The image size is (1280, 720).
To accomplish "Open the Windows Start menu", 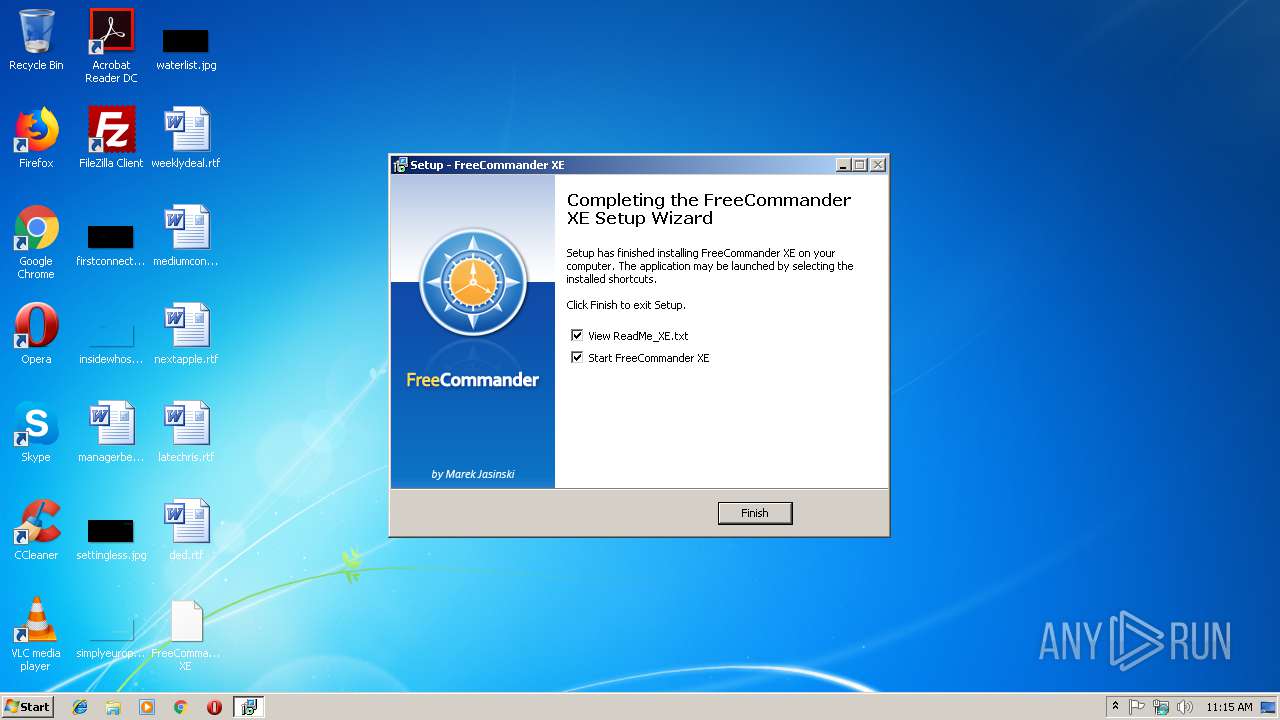I will point(28,706).
